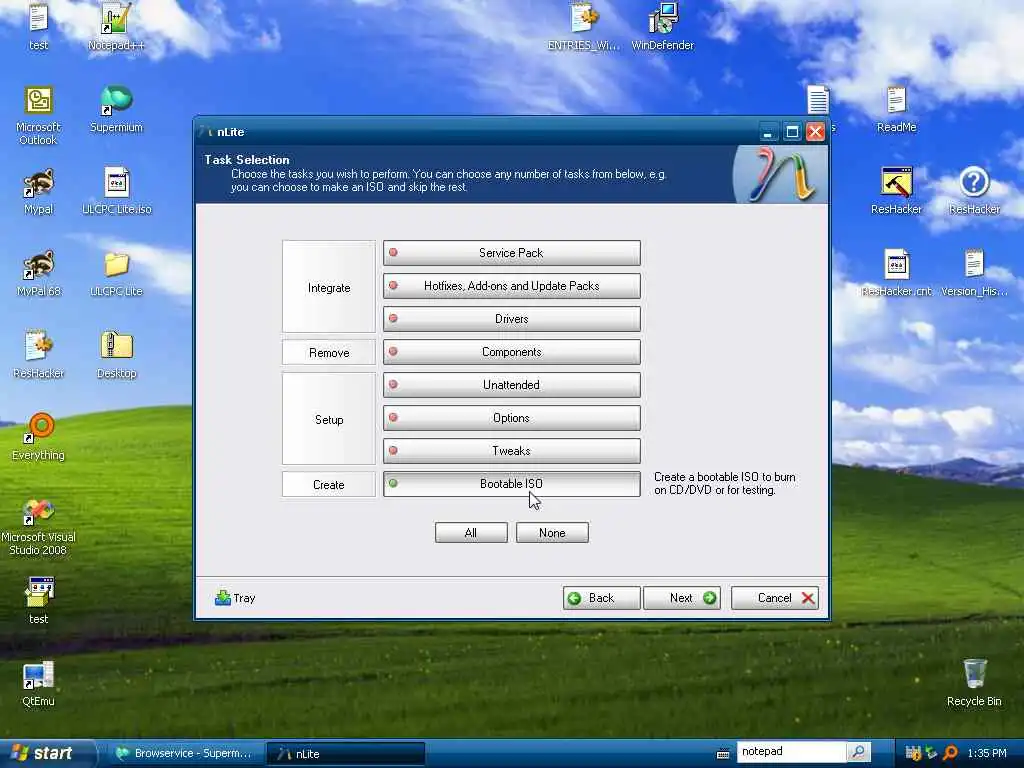The height and width of the screenshot is (768, 1024).
Task: Send nLite to Tray
Action: coord(234,598)
